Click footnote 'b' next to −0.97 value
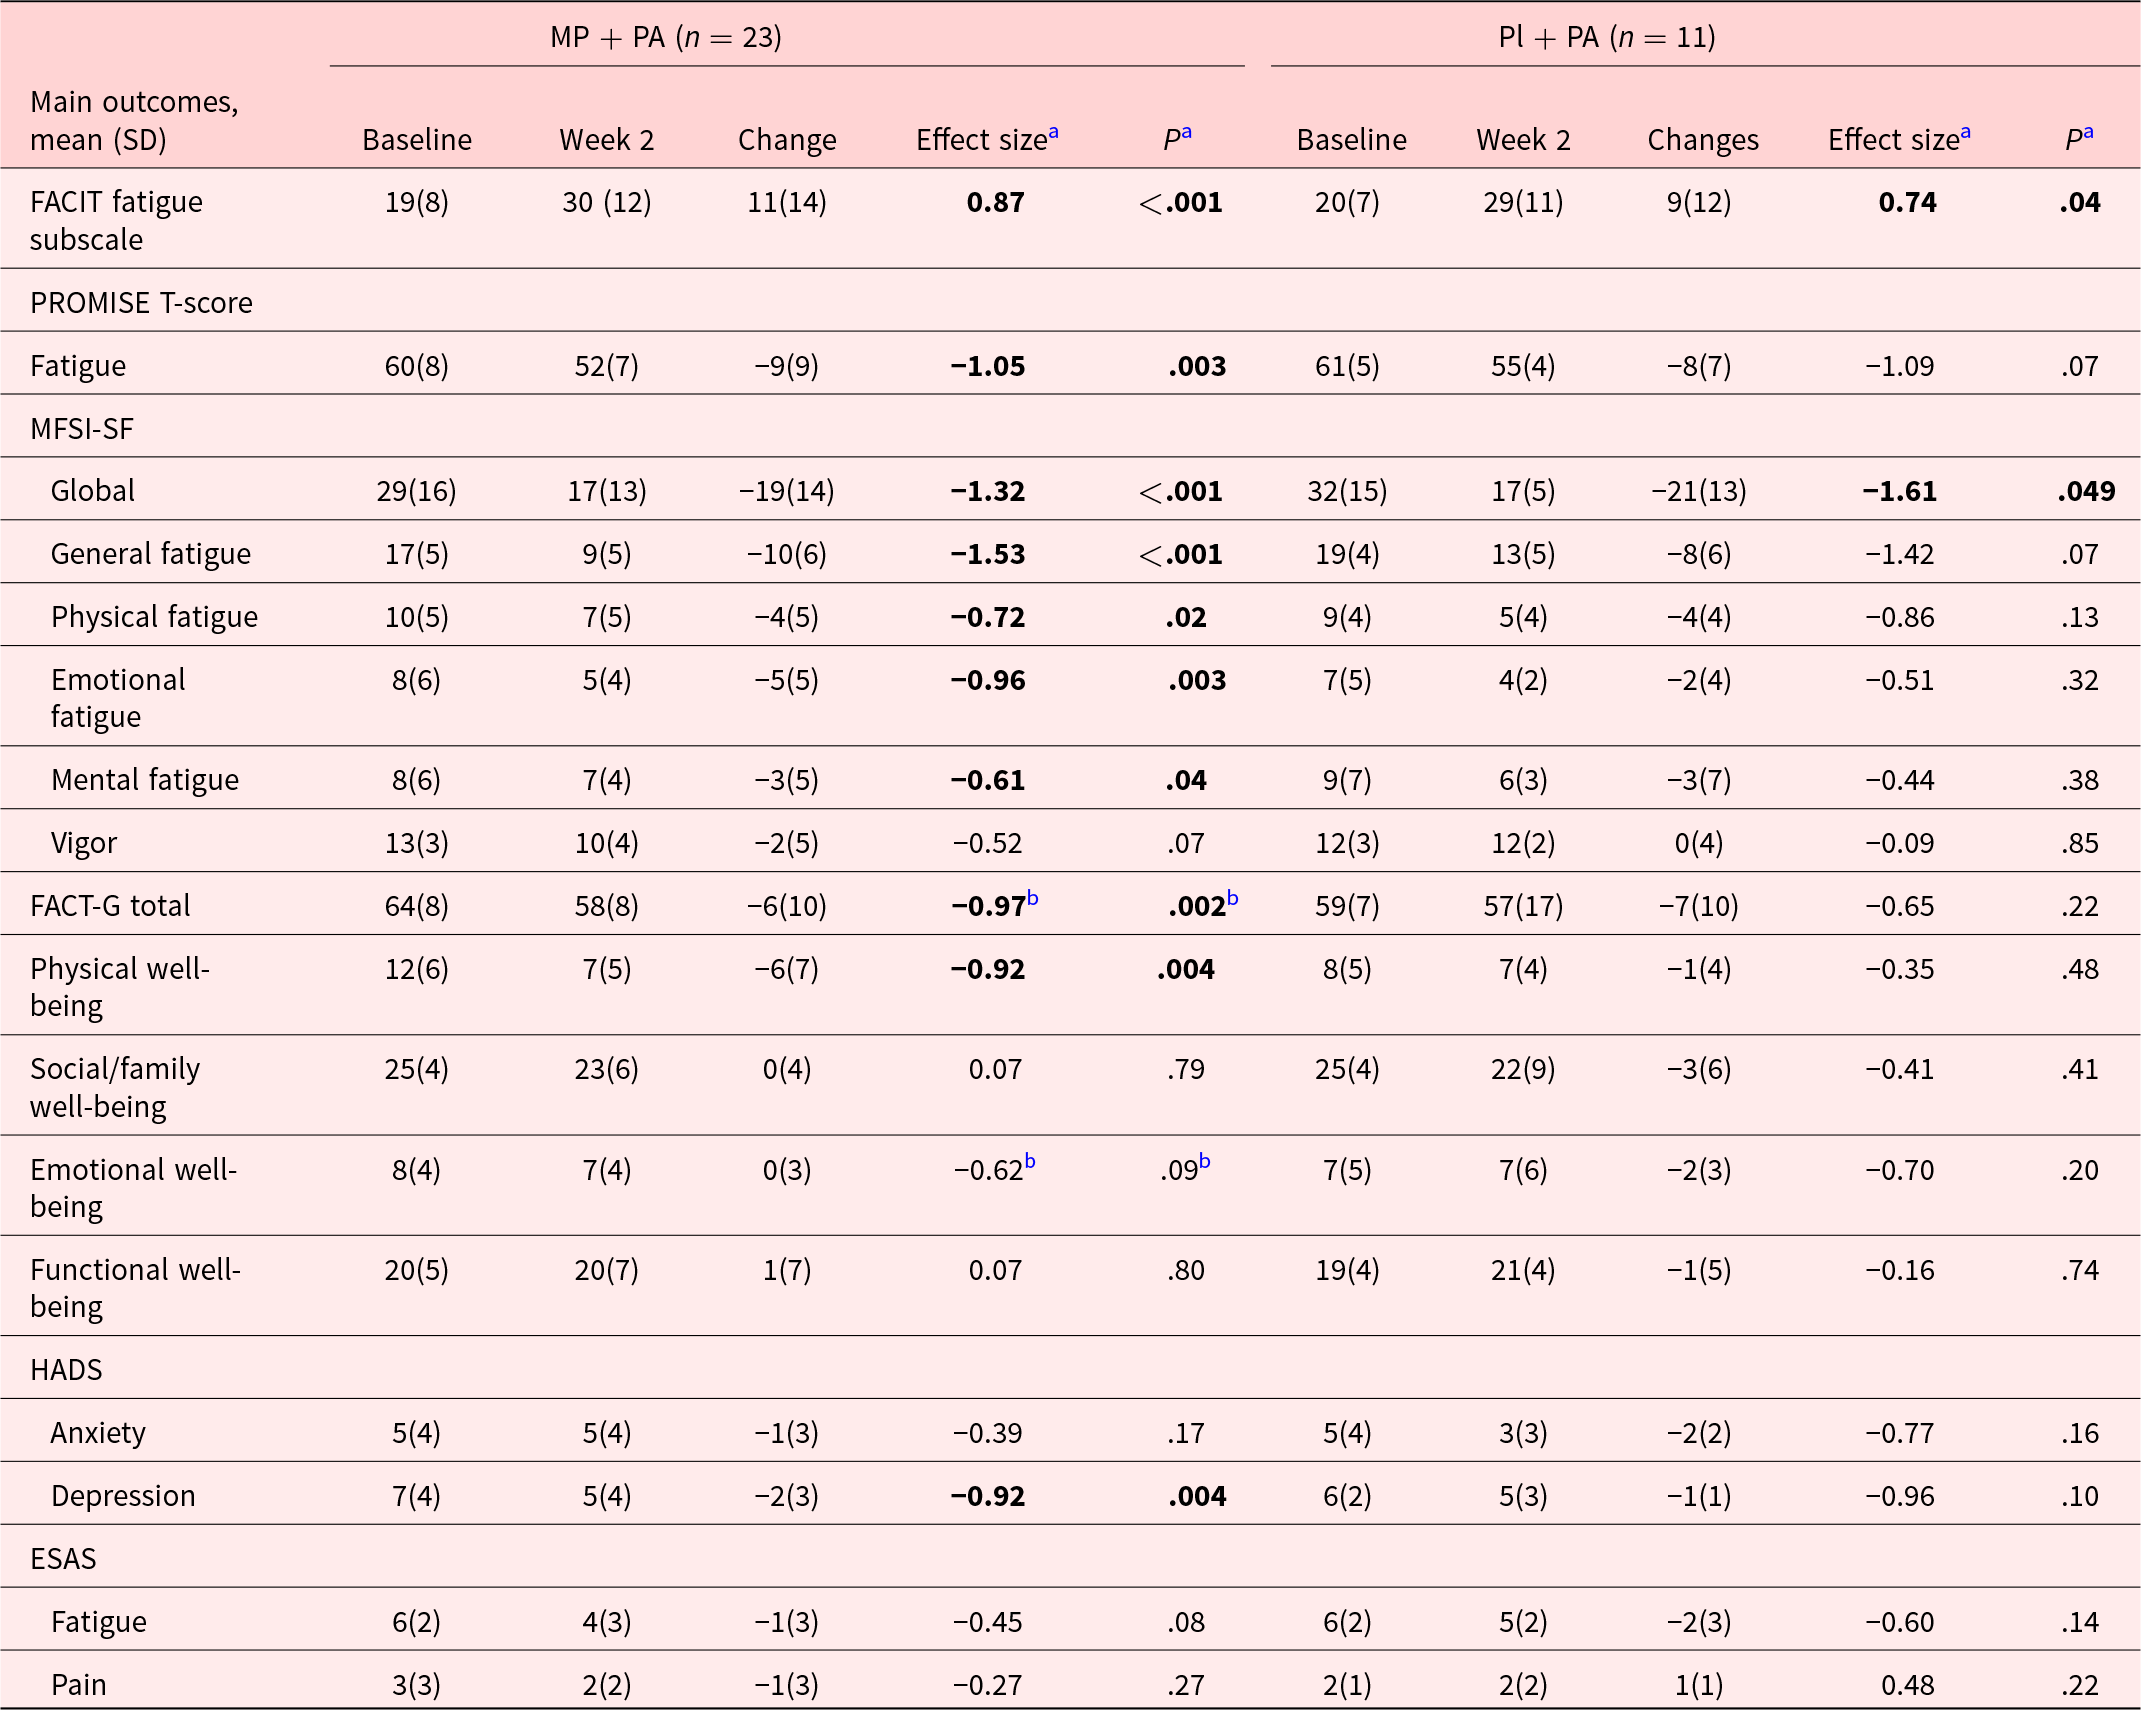This screenshot has width=2141, height=1710. [x=1032, y=898]
